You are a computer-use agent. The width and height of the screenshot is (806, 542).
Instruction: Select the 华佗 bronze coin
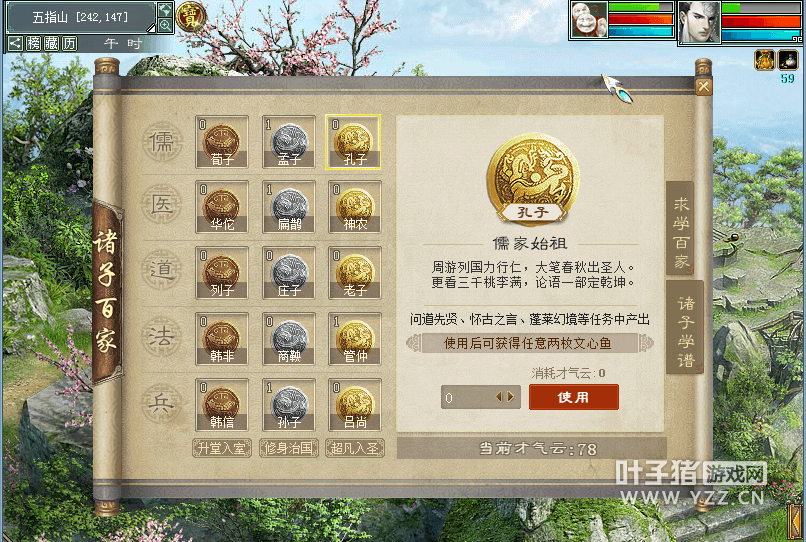click(x=222, y=207)
